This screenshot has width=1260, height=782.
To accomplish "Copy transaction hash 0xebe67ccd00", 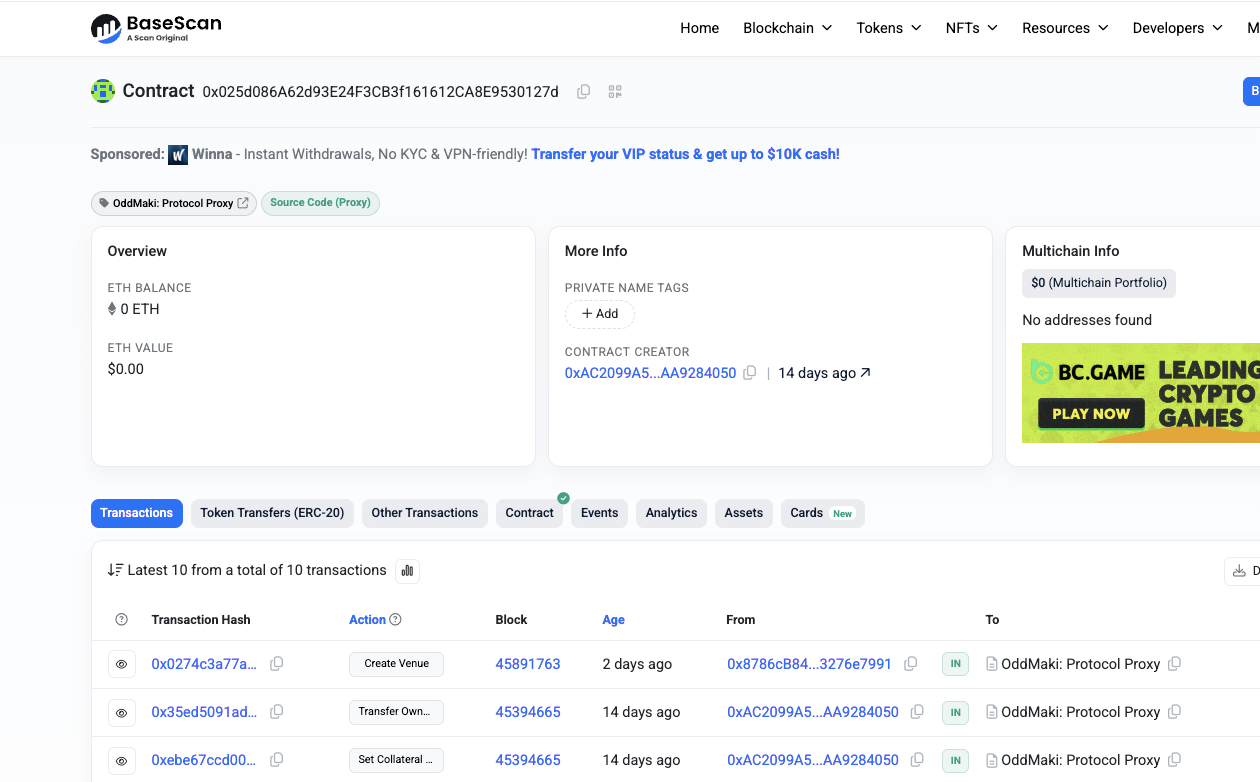I will [x=277, y=760].
